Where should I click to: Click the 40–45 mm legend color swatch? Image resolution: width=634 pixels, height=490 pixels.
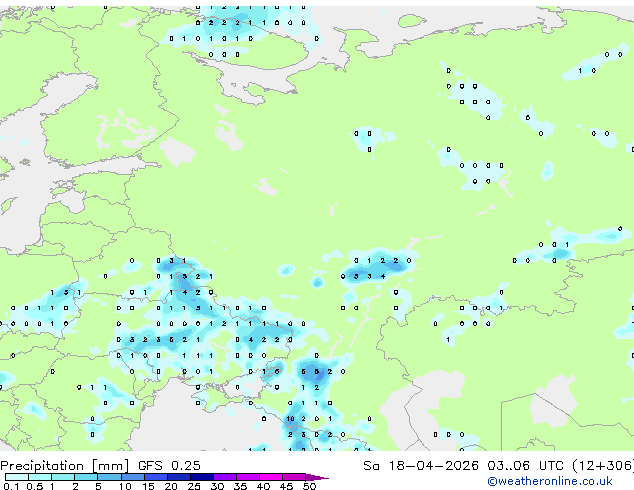271,477
